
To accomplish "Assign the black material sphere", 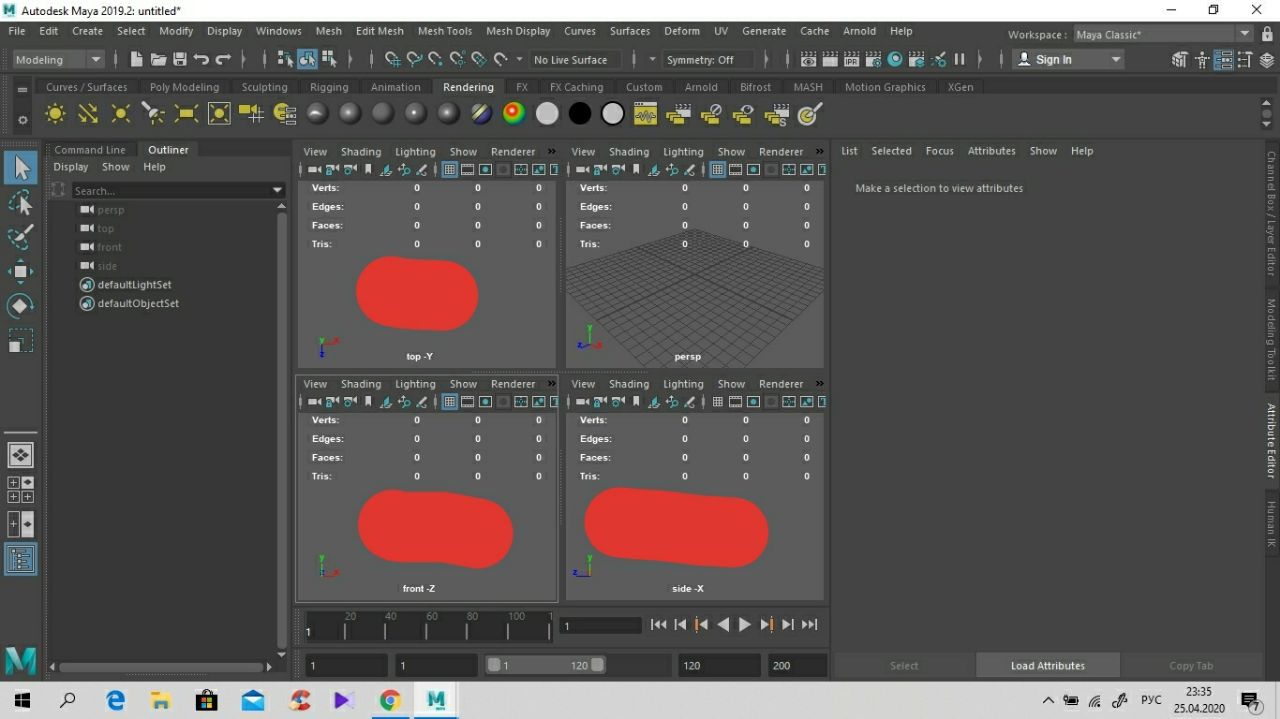I will (580, 114).
